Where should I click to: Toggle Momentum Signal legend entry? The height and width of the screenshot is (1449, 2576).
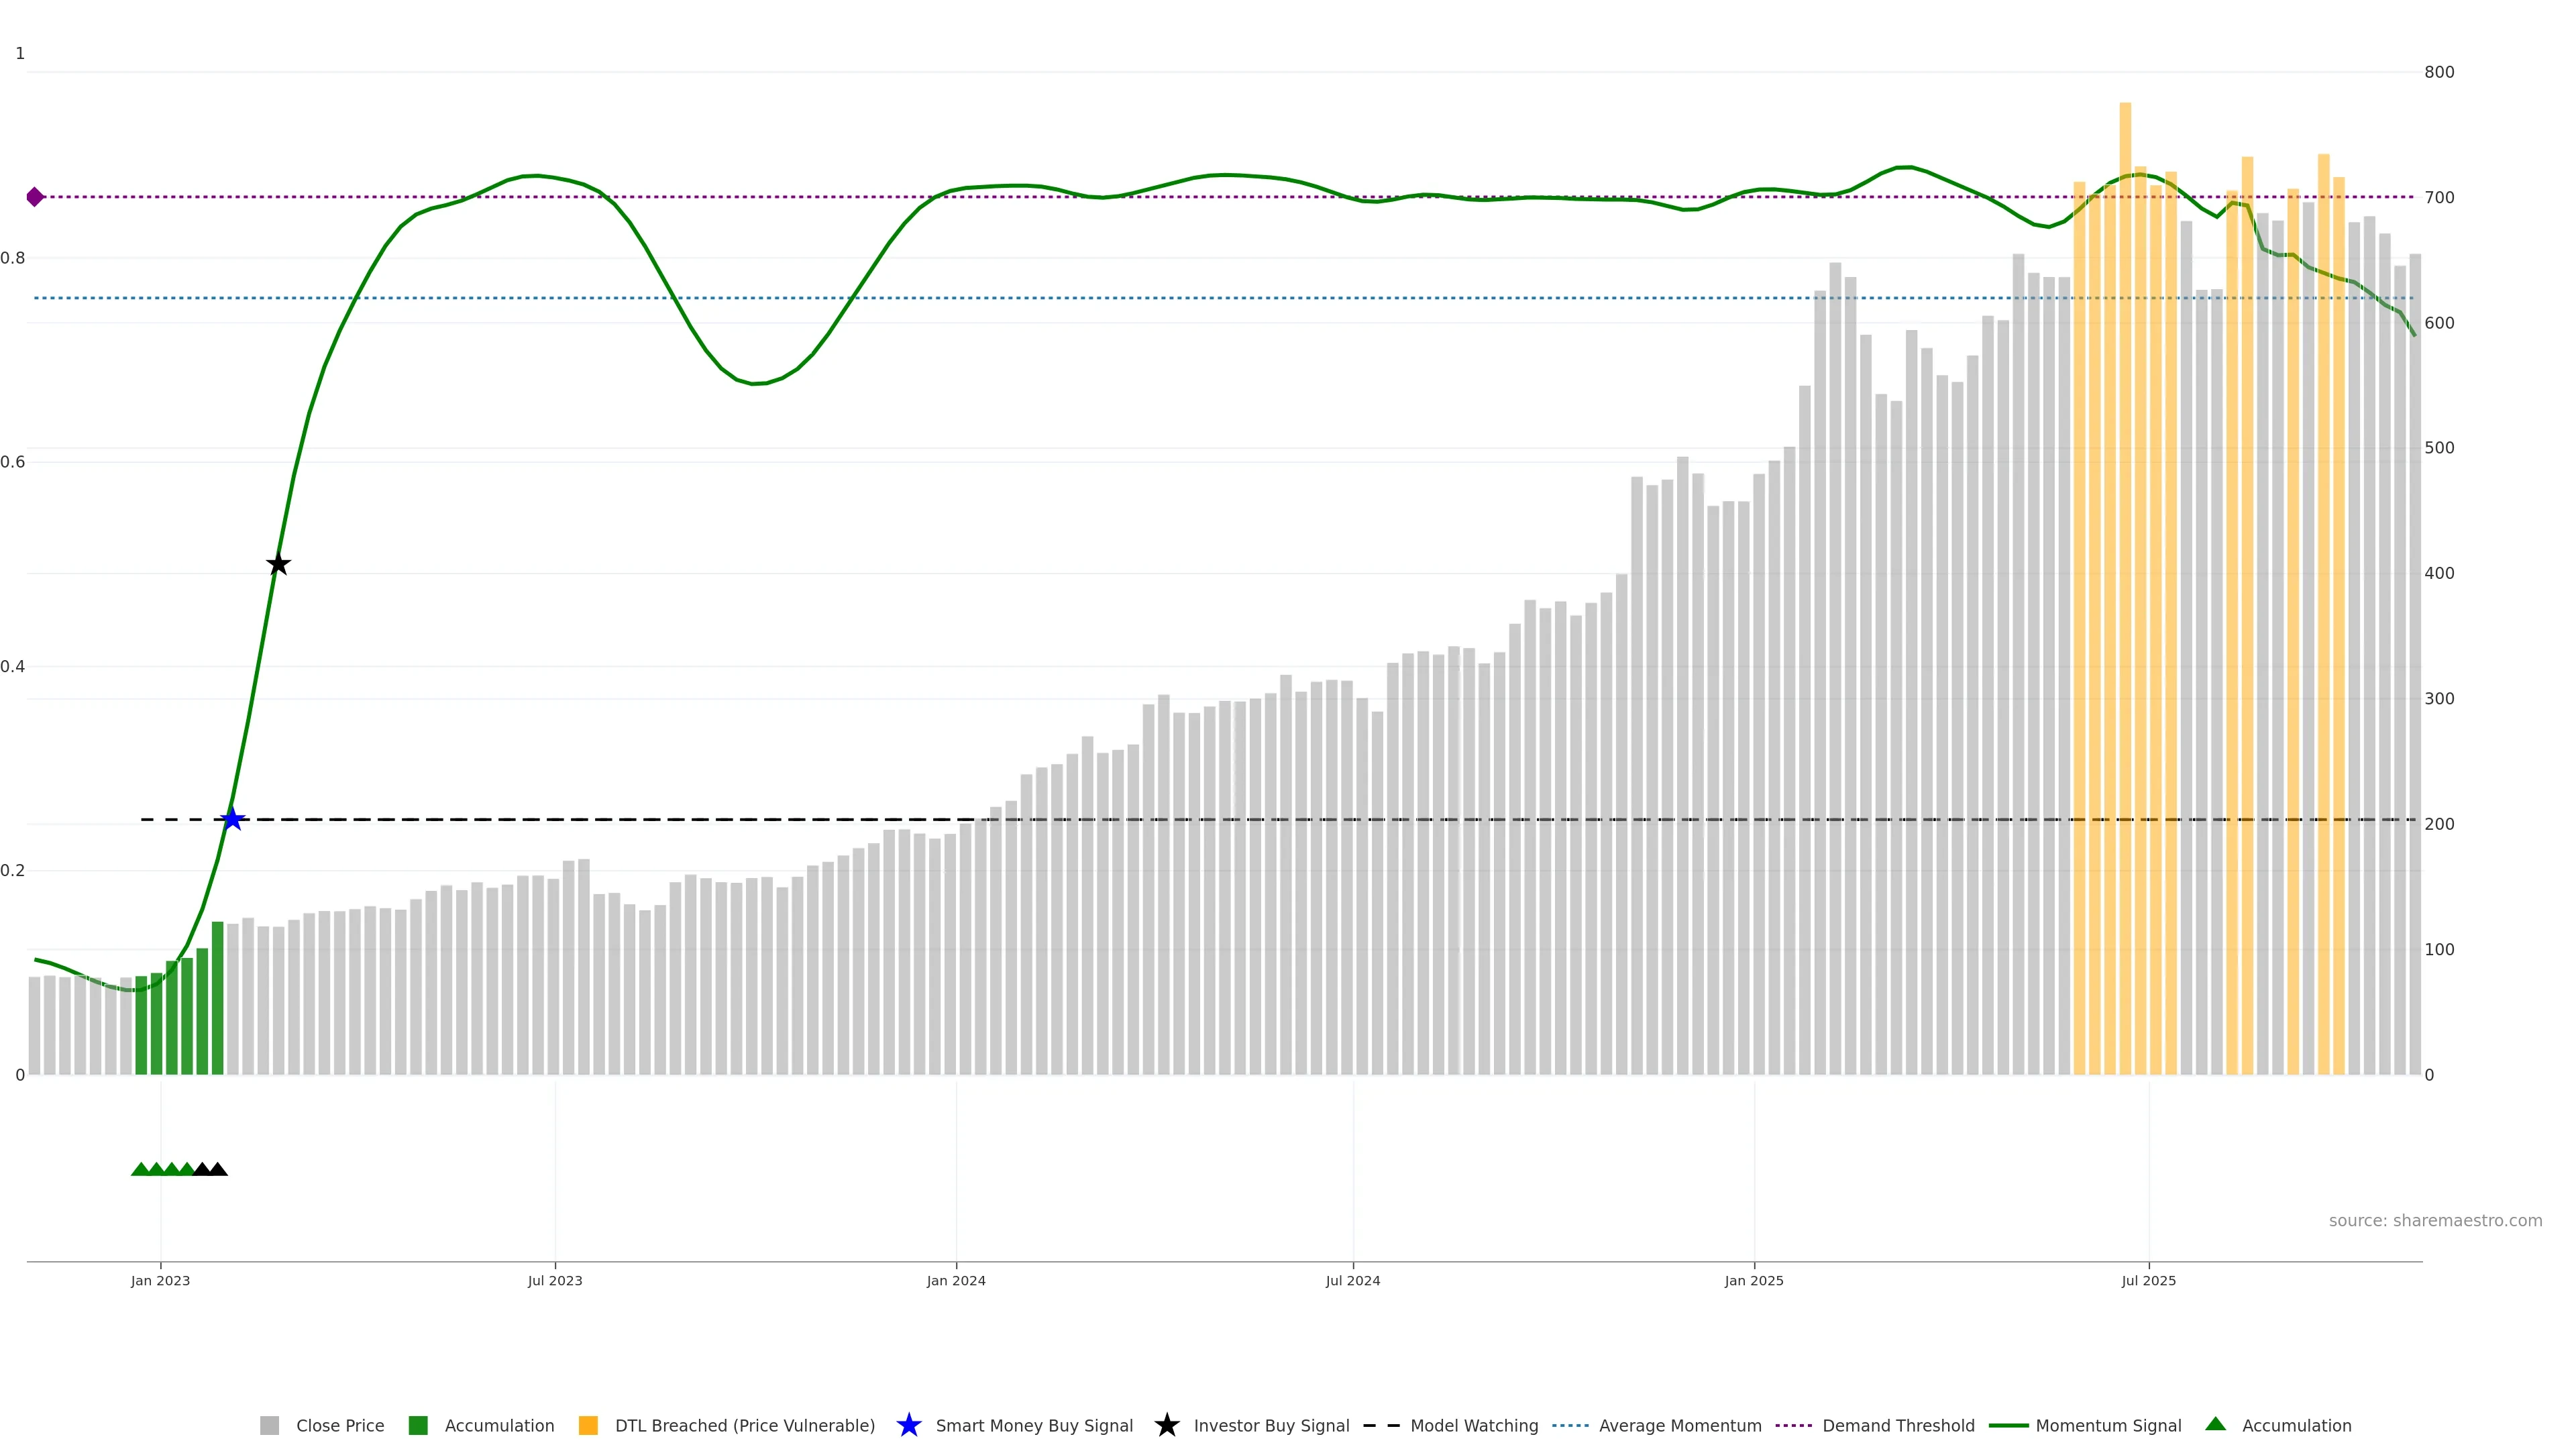pos(2108,1425)
